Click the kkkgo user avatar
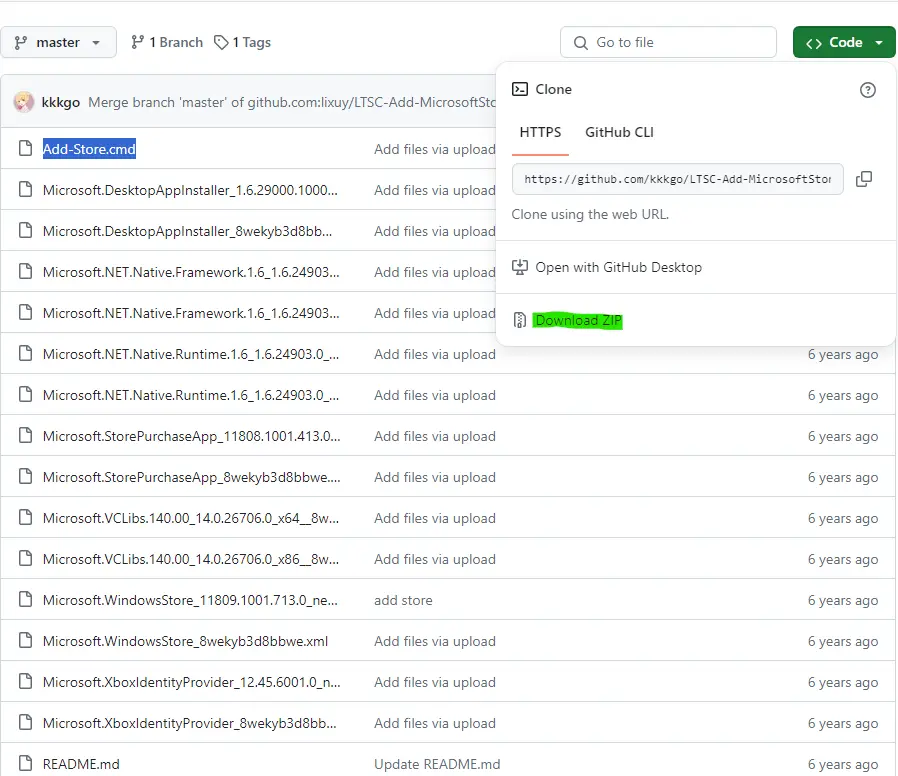 coord(23,102)
